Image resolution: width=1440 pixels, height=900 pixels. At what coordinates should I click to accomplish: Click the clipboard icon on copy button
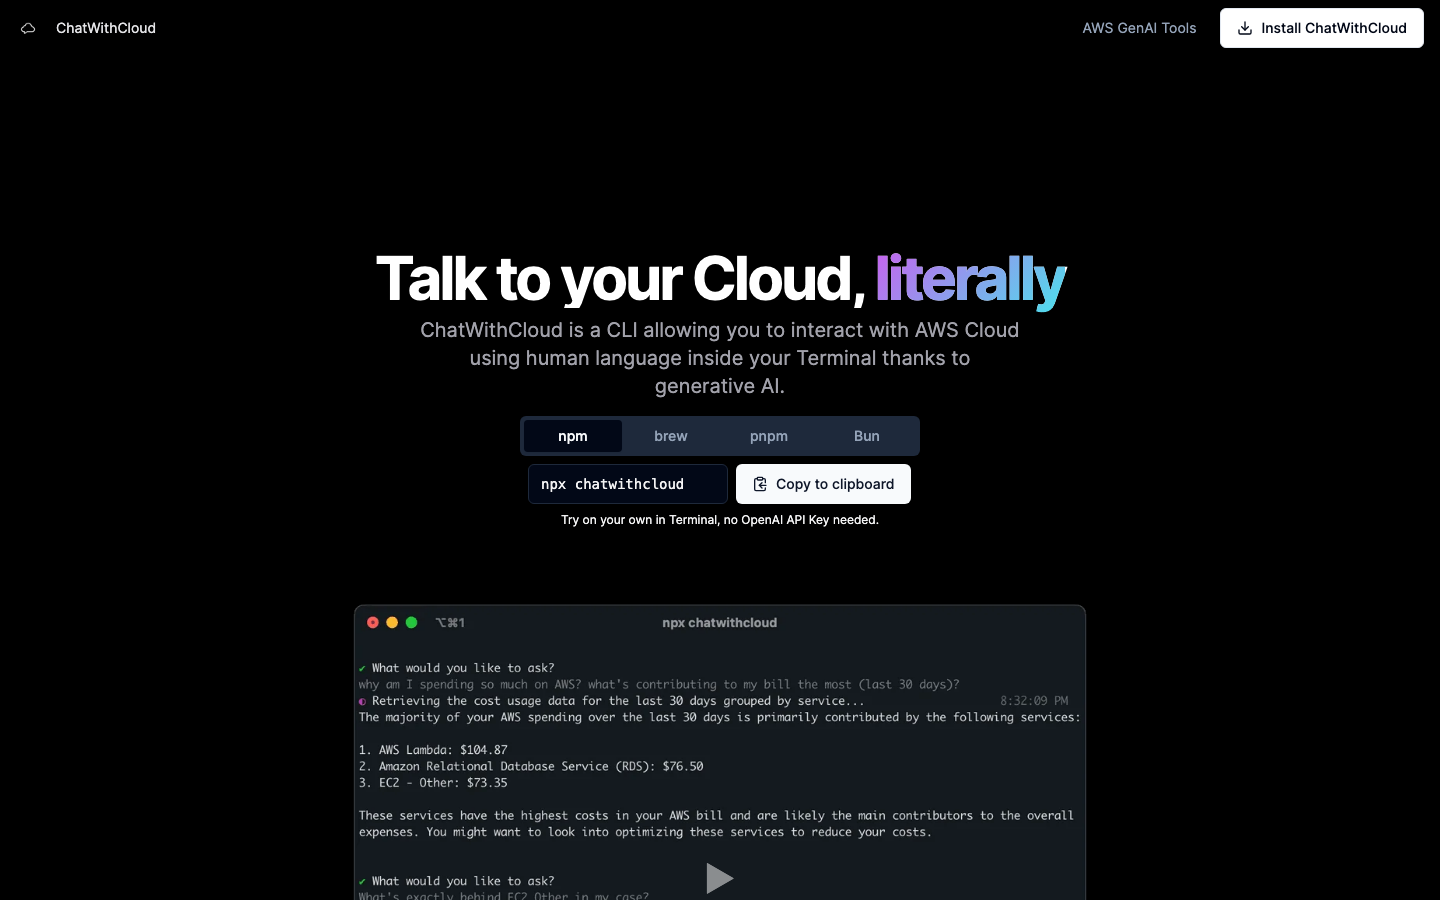(760, 484)
